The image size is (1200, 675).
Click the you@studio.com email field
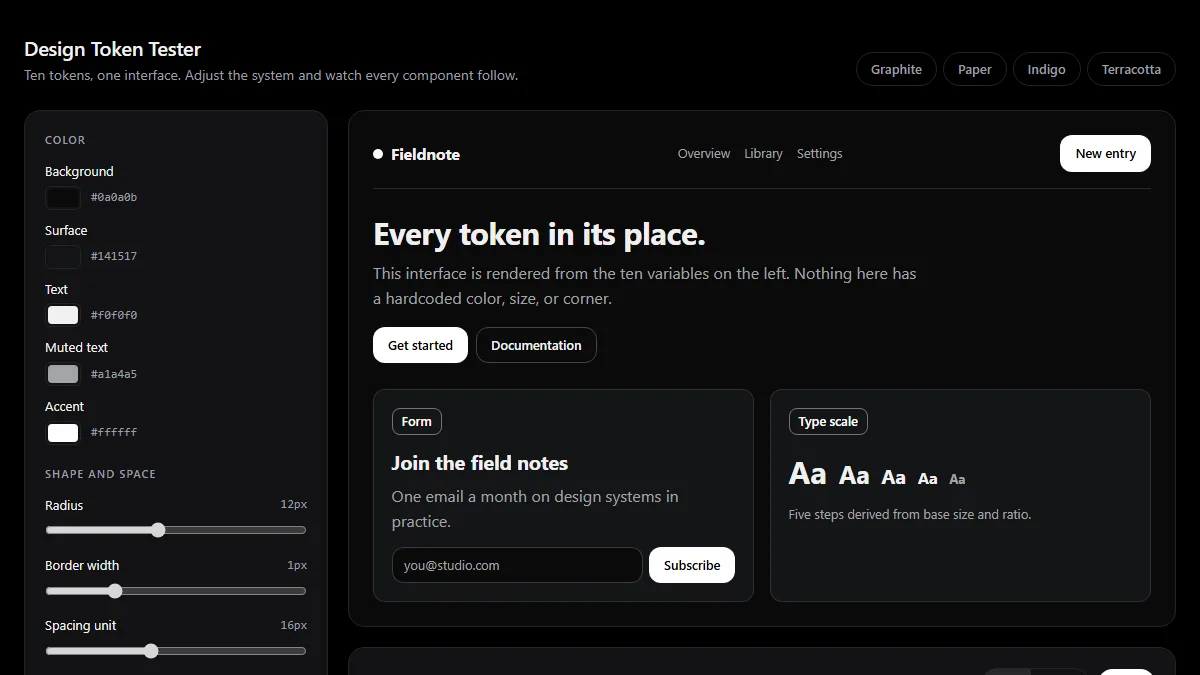[x=517, y=565]
